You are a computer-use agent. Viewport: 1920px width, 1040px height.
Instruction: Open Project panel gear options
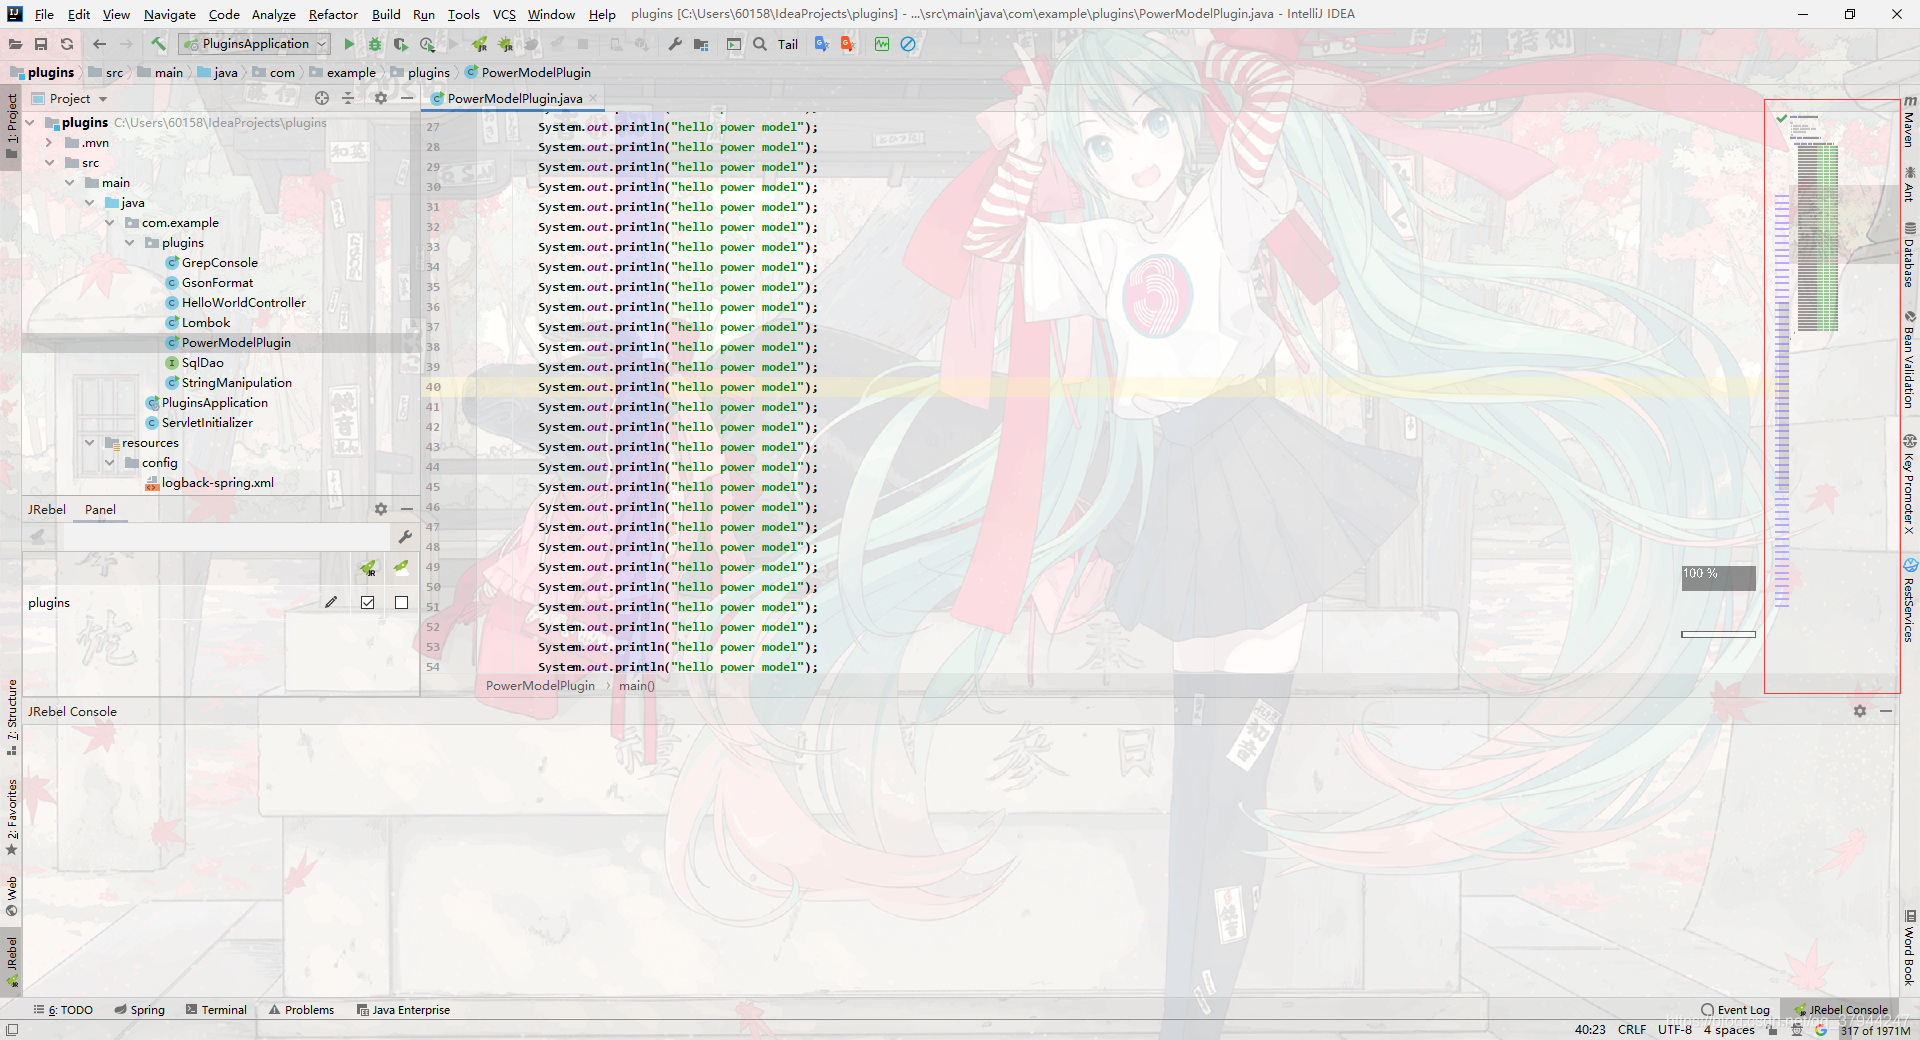pos(380,98)
